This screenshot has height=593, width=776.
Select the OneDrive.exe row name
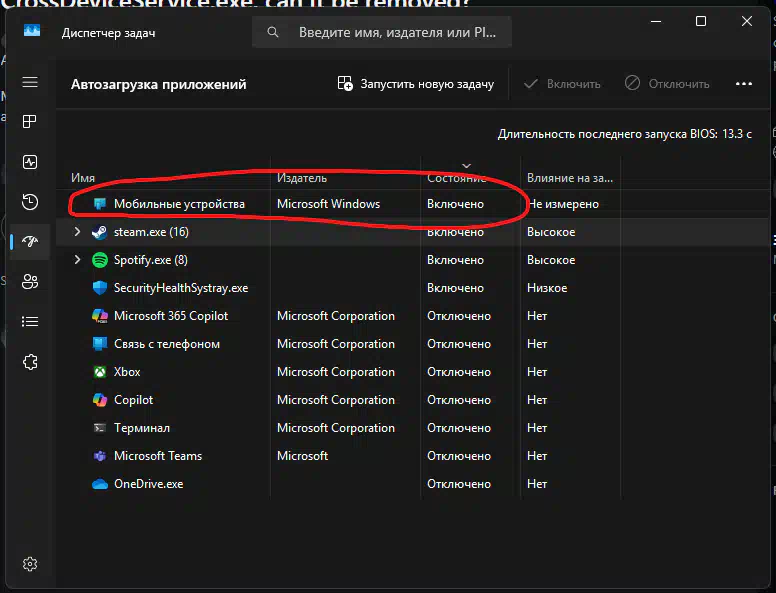(148, 484)
